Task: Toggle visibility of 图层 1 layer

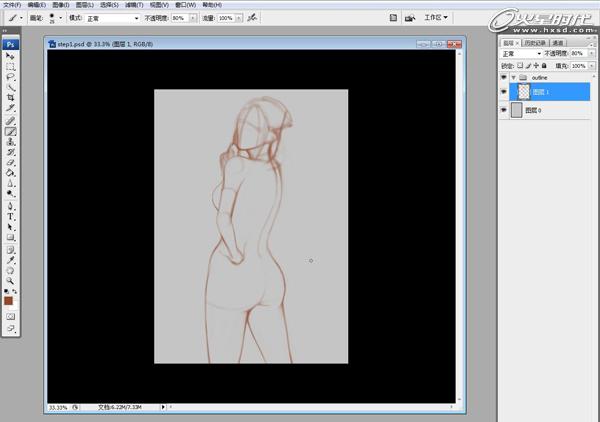Action: tap(503, 91)
